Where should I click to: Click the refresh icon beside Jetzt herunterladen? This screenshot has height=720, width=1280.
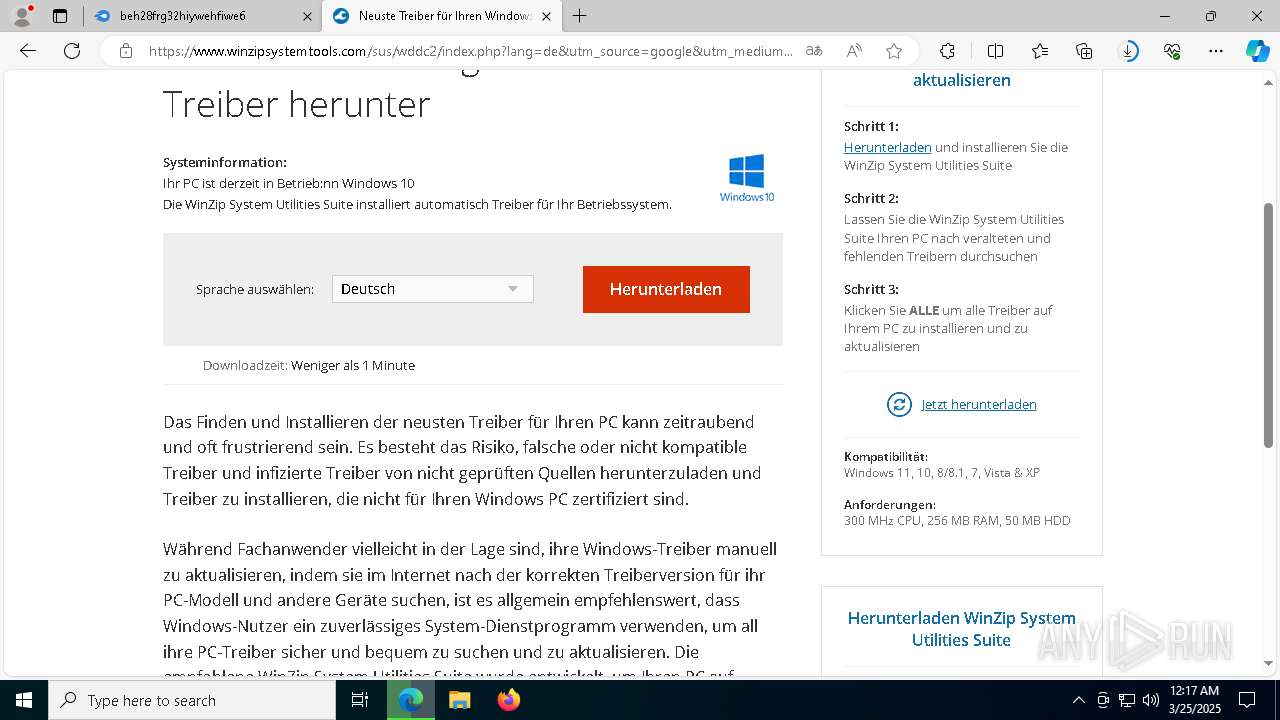(899, 404)
